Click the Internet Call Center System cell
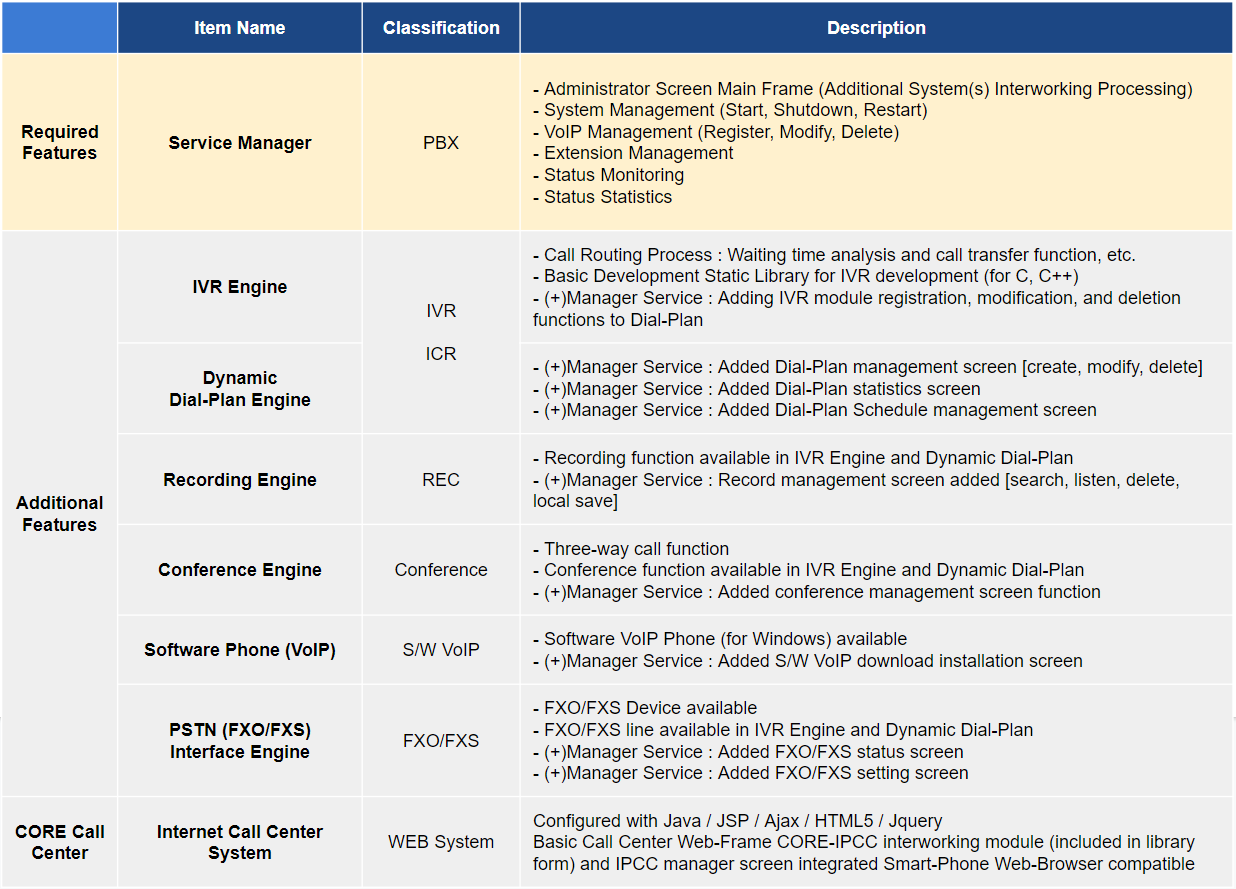 click(x=239, y=842)
